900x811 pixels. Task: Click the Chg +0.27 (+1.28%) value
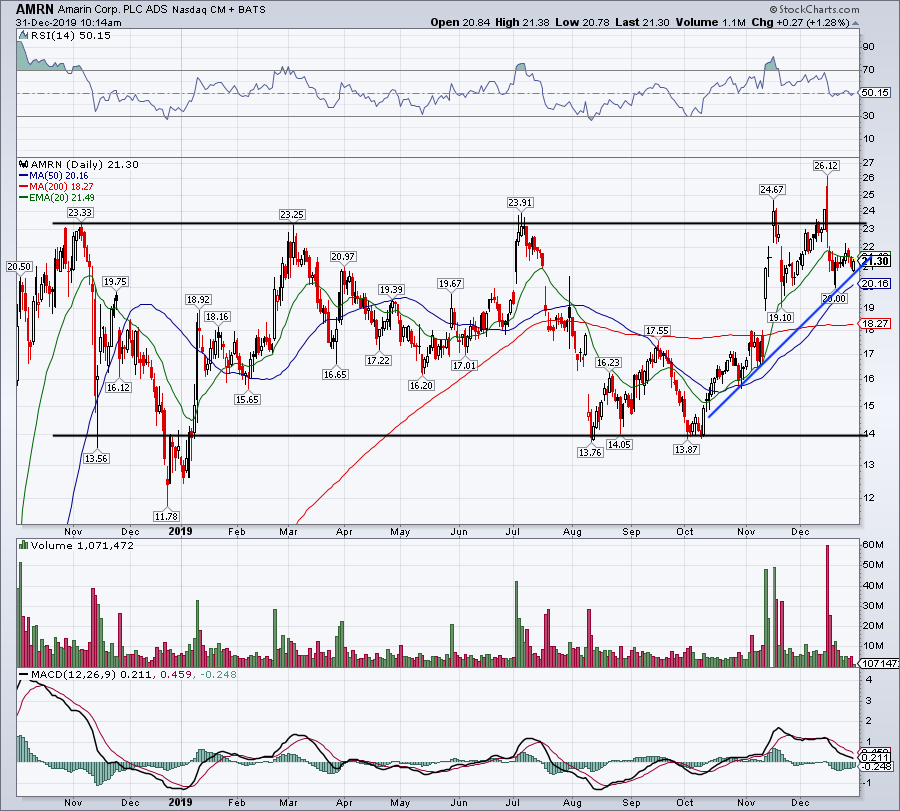click(800, 22)
